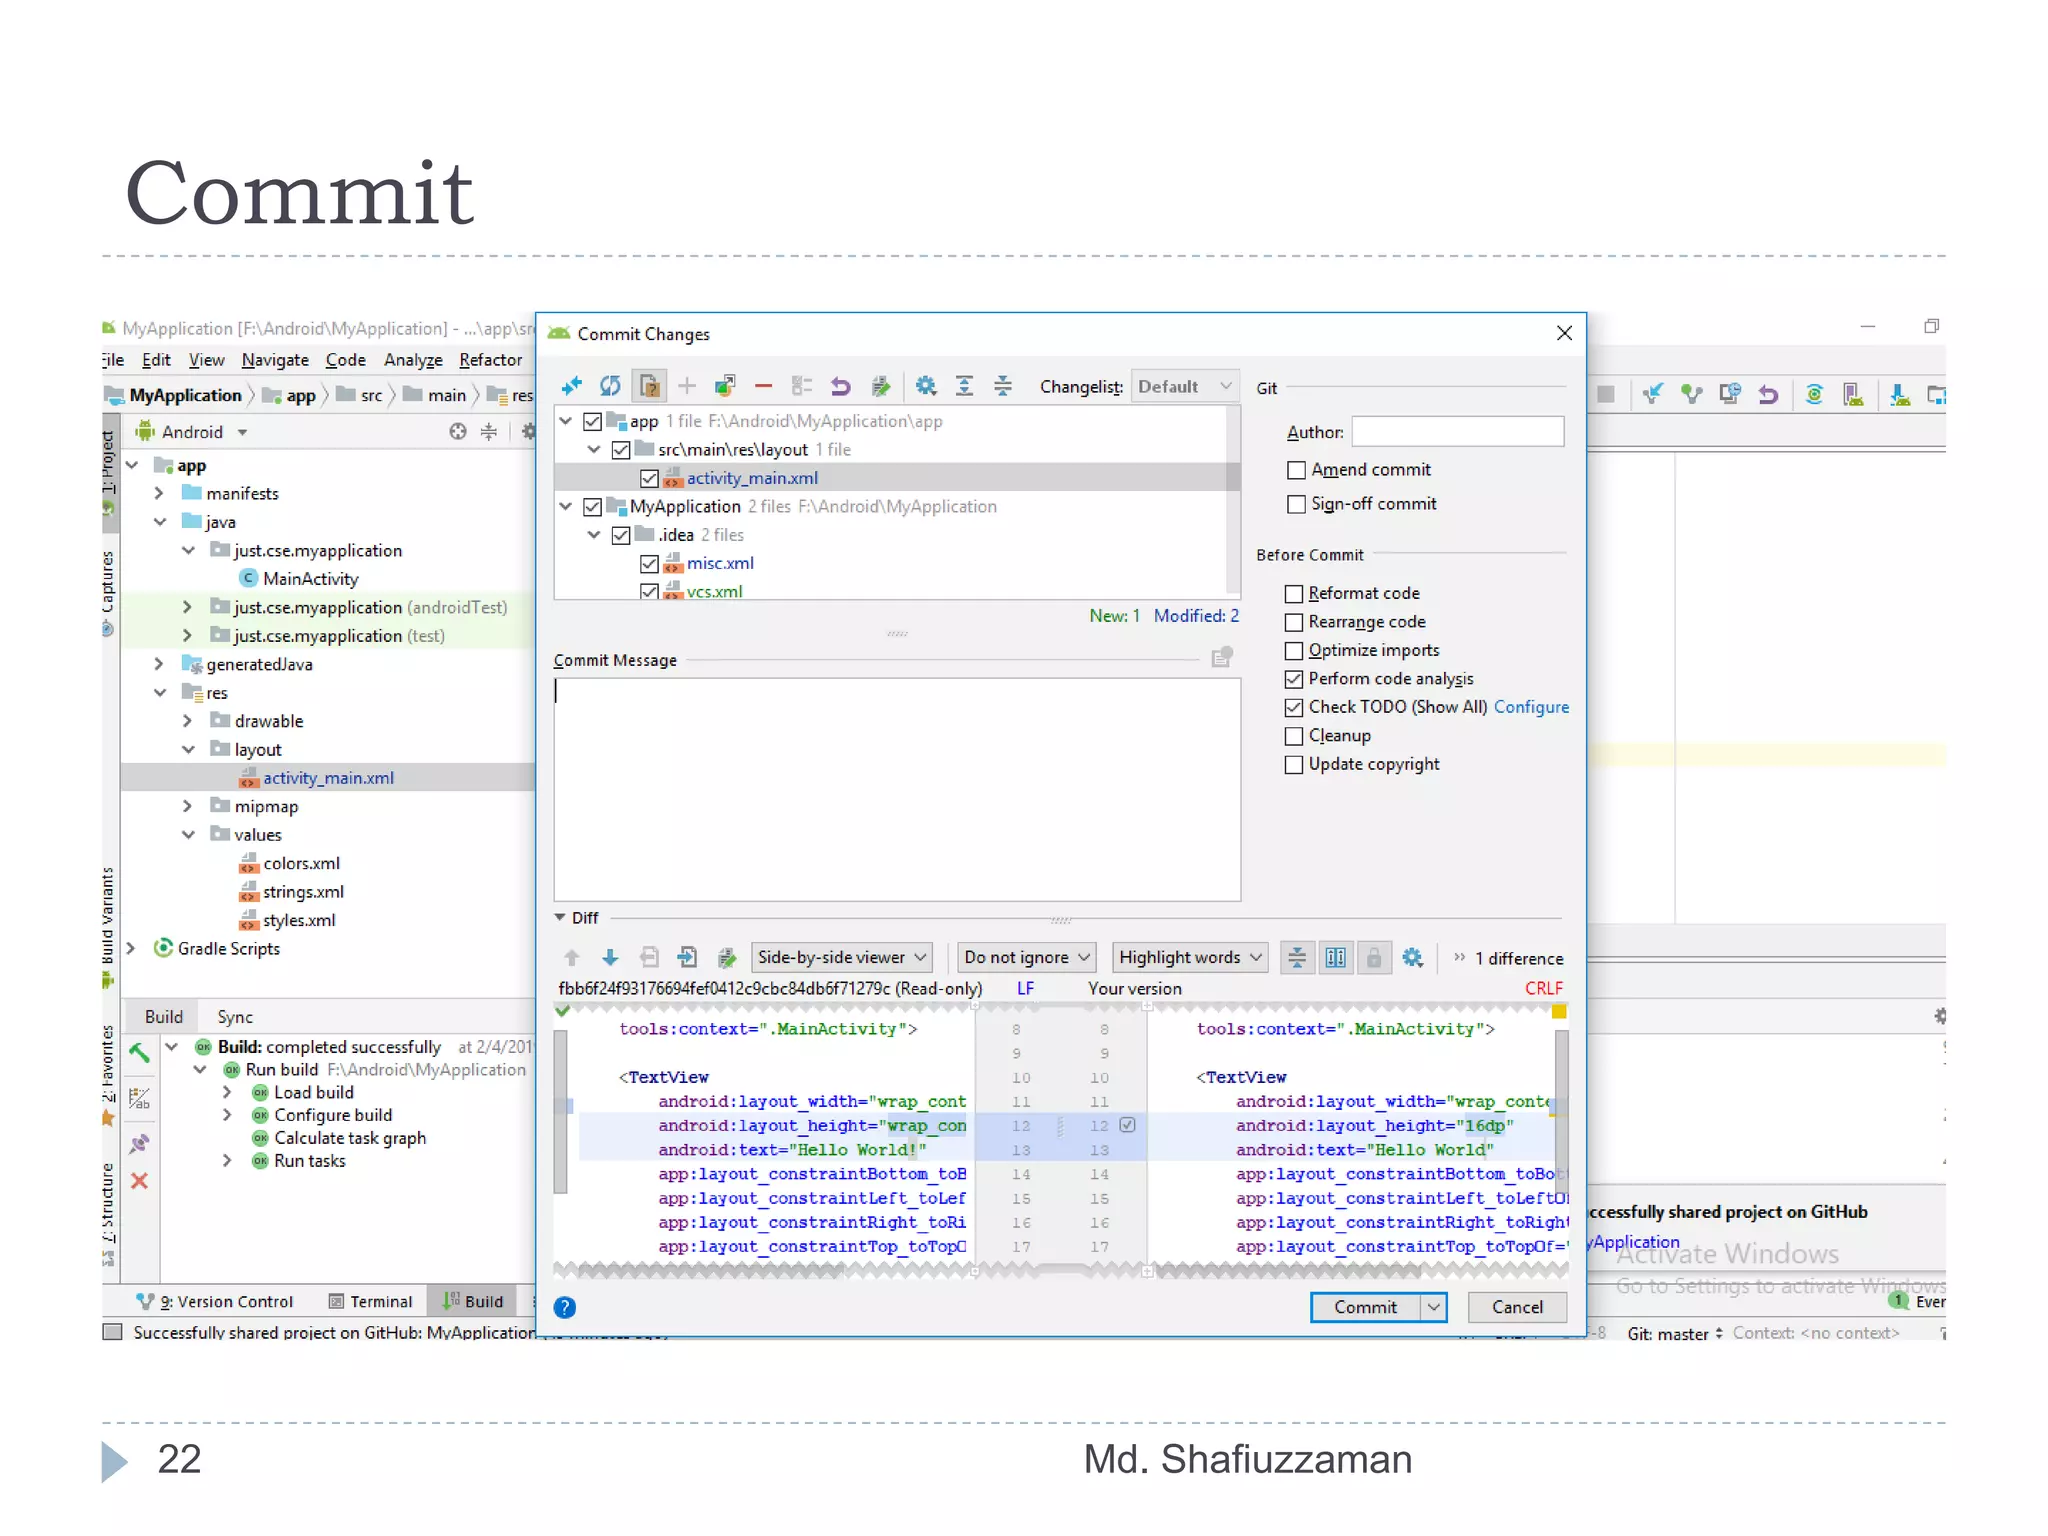Viewport: 2048px width, 1536px height.
Task: Click the red Delete minus icon
Action: tap(763, 386)
